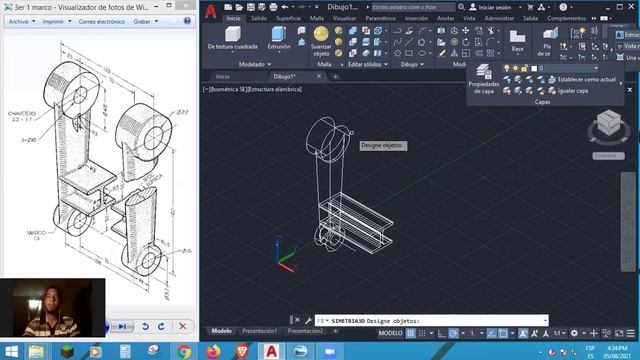The image size is (640, 360).
Task: Select the Inicio document tab
Action: [x=222, y=76]
